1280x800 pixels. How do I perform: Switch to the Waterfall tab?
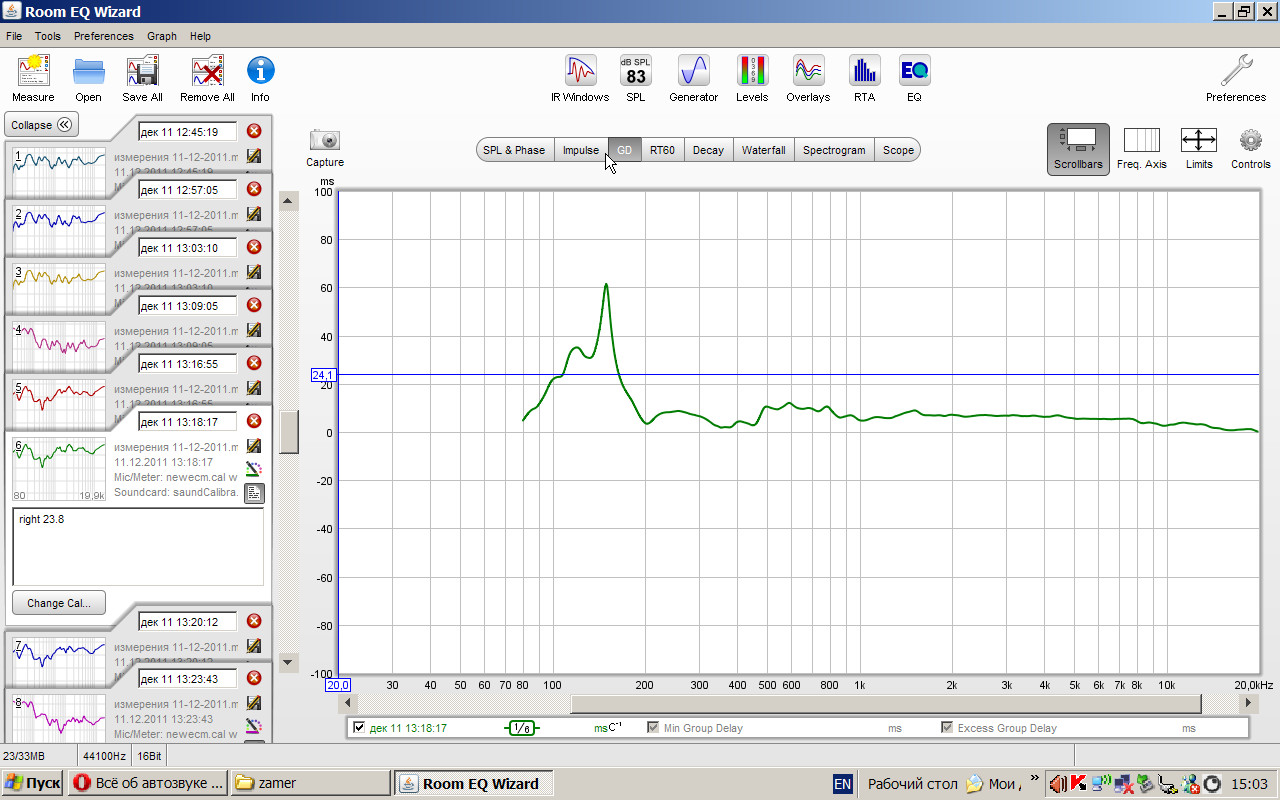point(763,150)
